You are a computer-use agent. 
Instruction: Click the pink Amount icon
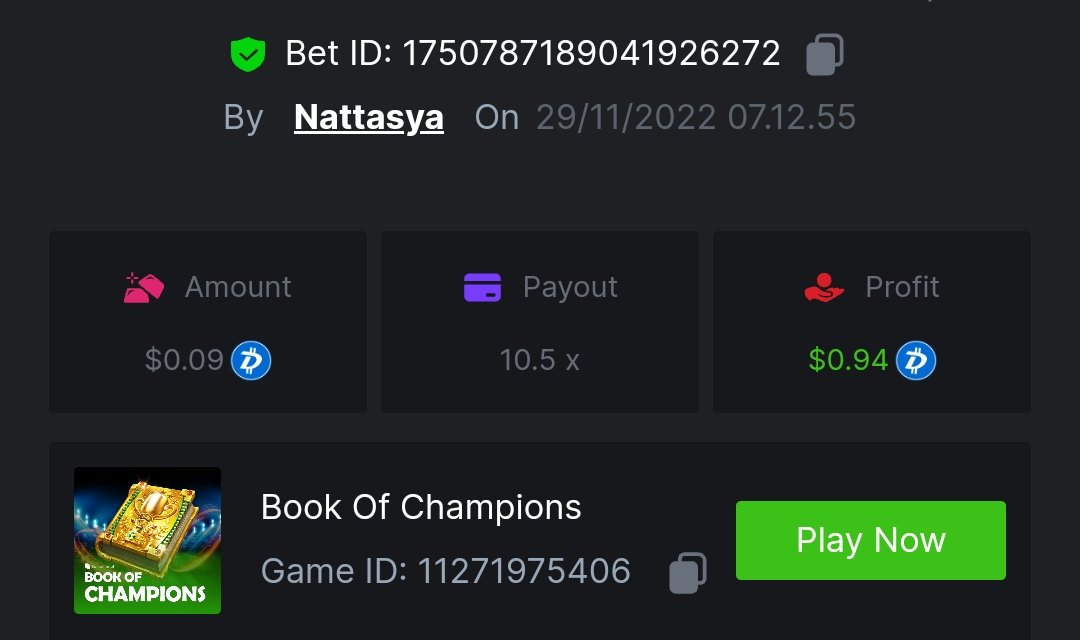coord(144,287)
